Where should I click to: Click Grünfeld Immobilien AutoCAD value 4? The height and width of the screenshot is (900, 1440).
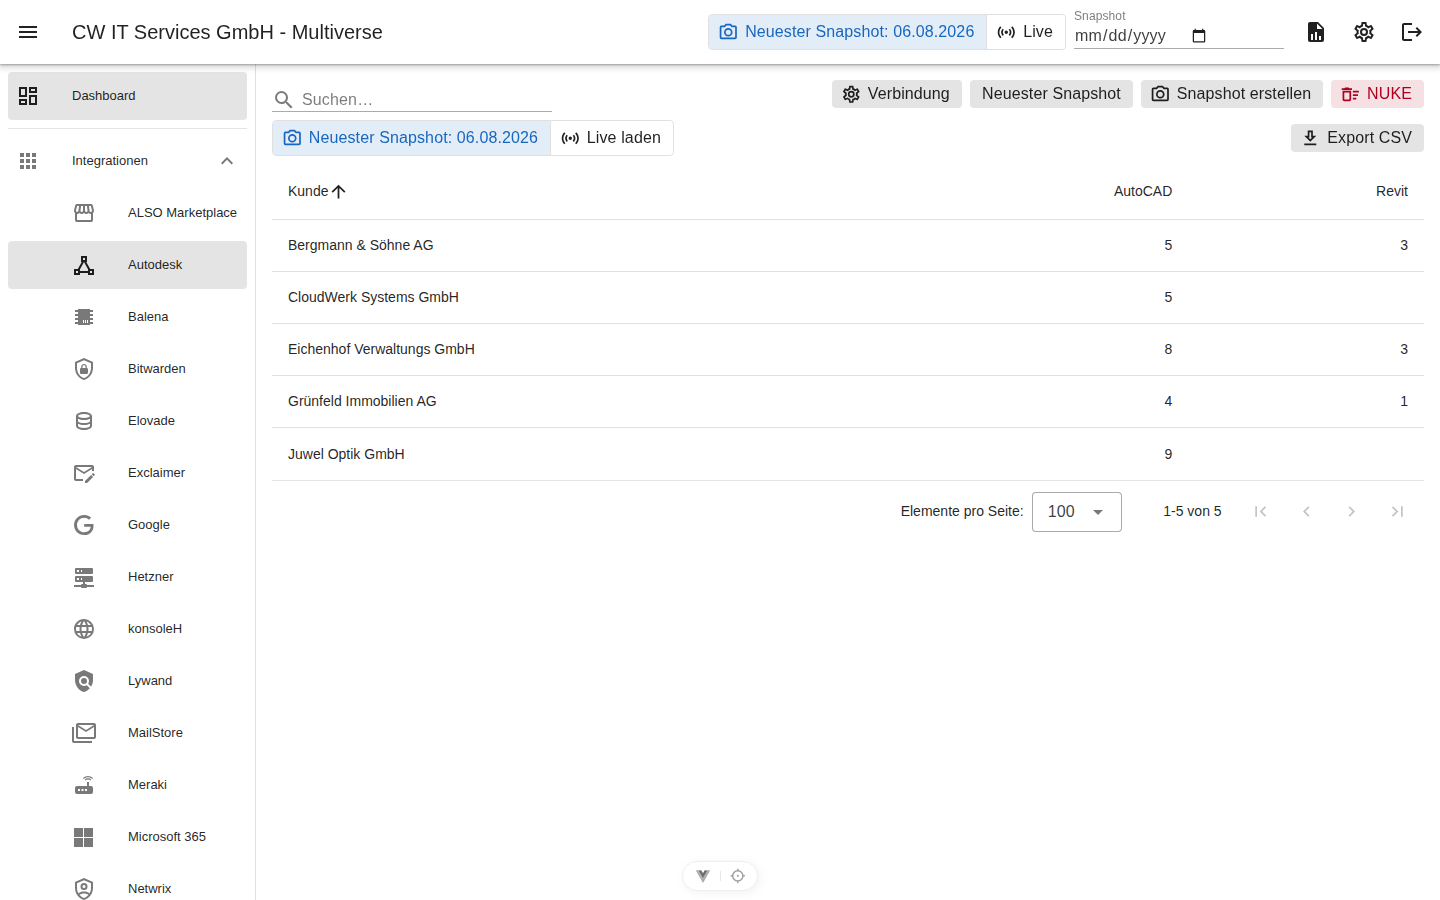click(x=1168, y=401)
